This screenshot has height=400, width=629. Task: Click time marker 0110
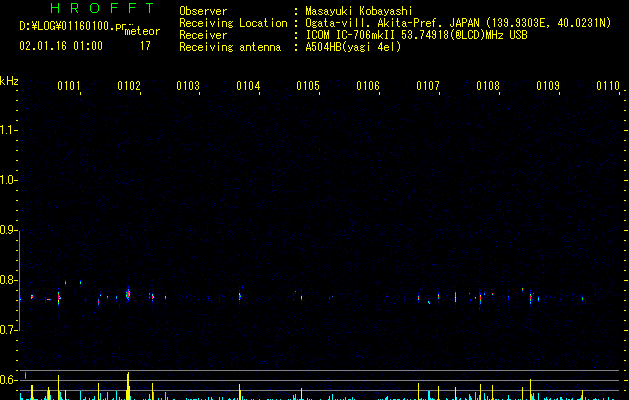click(608, 86)
